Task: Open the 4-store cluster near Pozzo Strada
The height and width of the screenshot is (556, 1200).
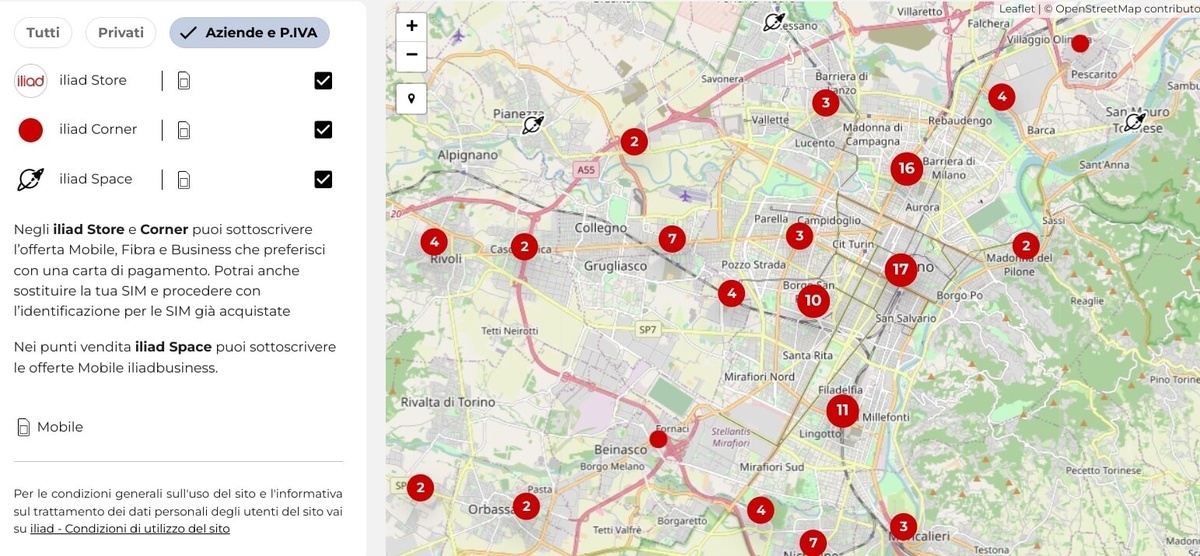Action: point(732,293)
